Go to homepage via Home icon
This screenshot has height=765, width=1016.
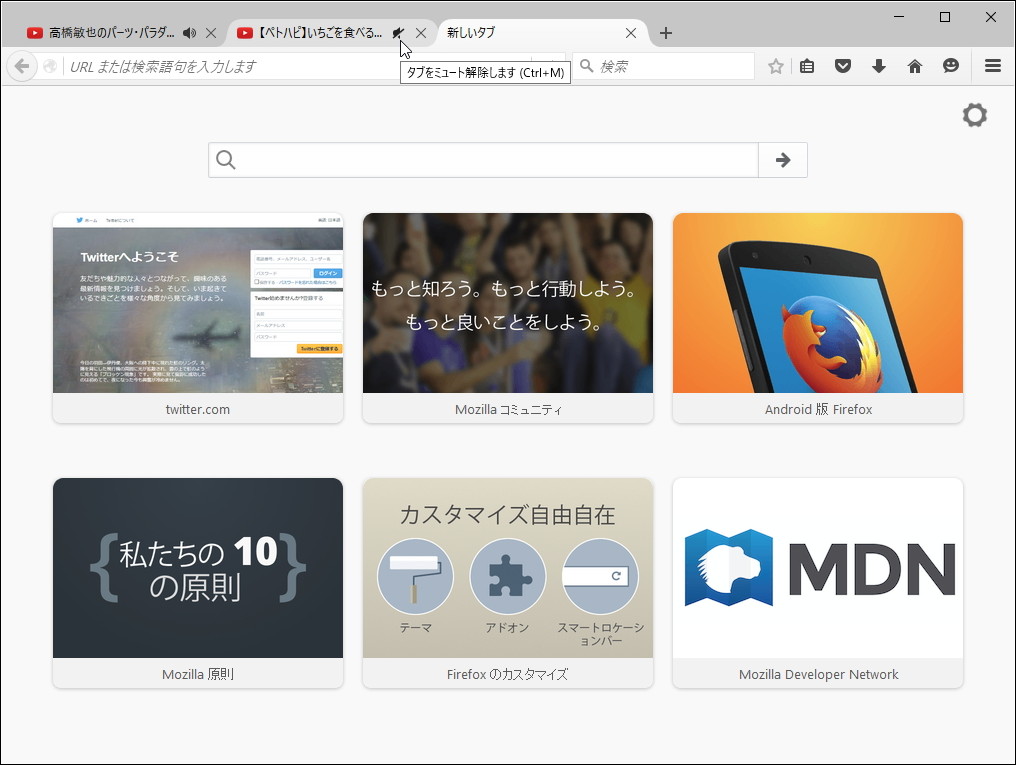[915, 66]
